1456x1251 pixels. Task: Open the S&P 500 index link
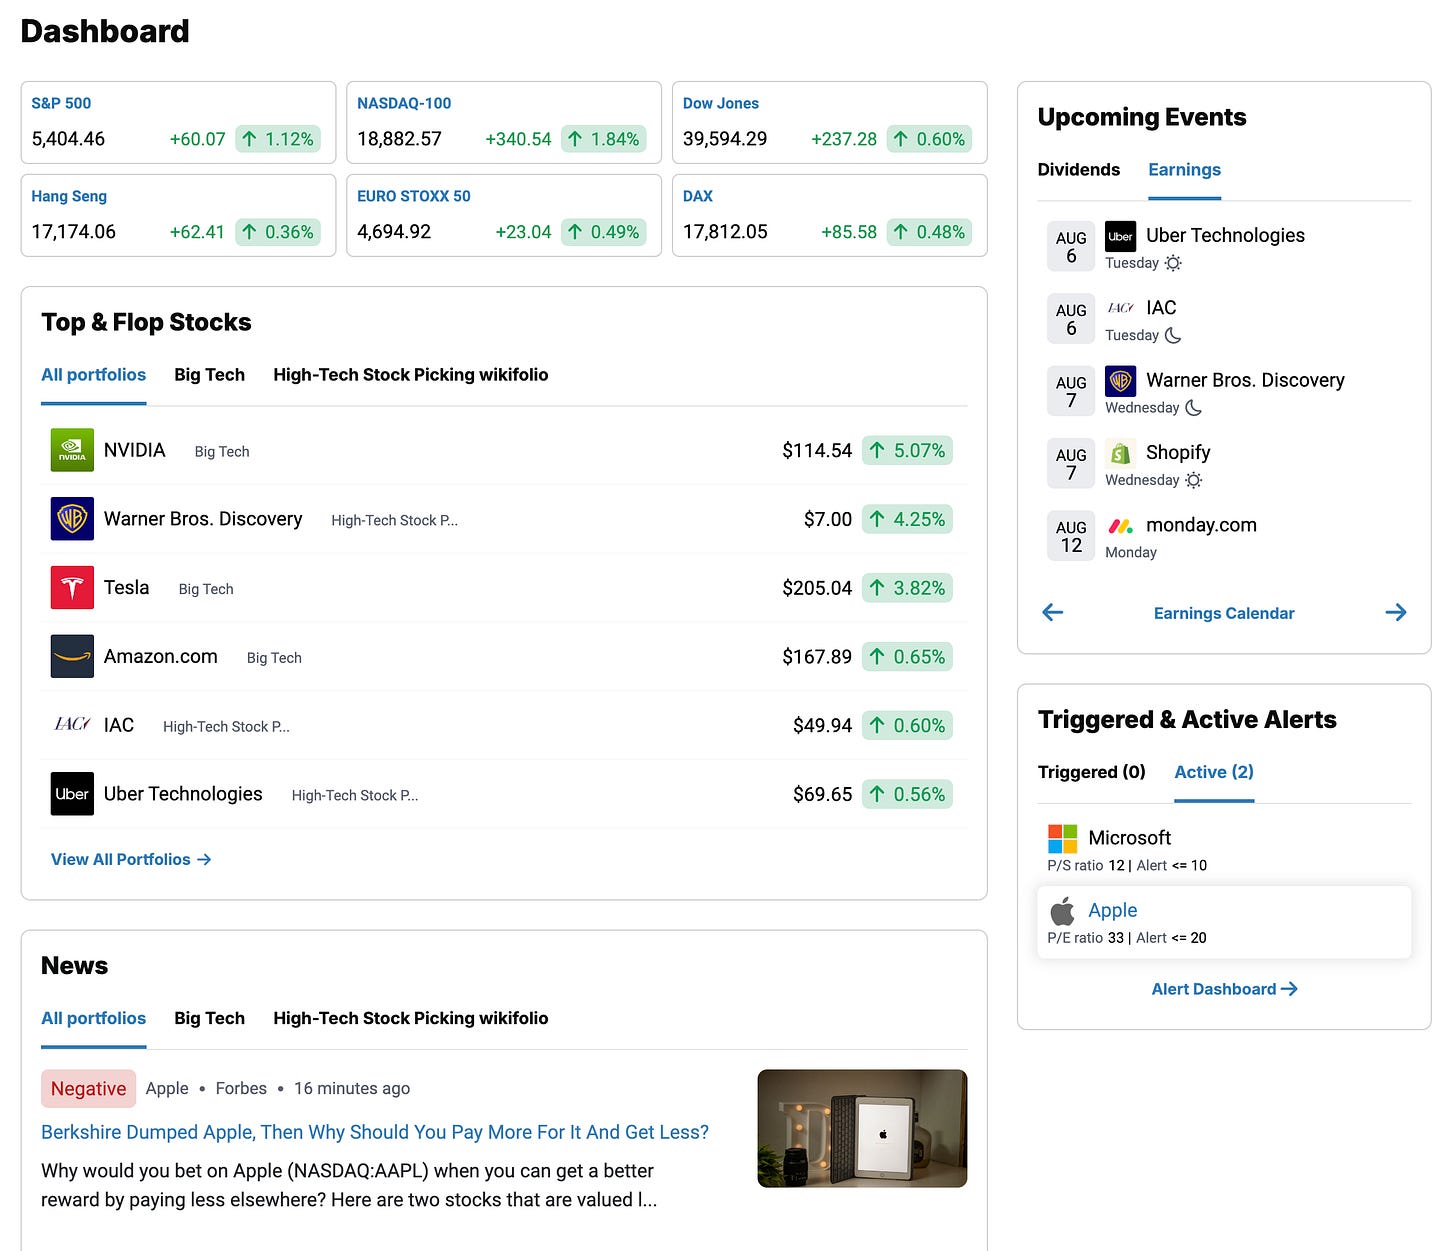61,103
